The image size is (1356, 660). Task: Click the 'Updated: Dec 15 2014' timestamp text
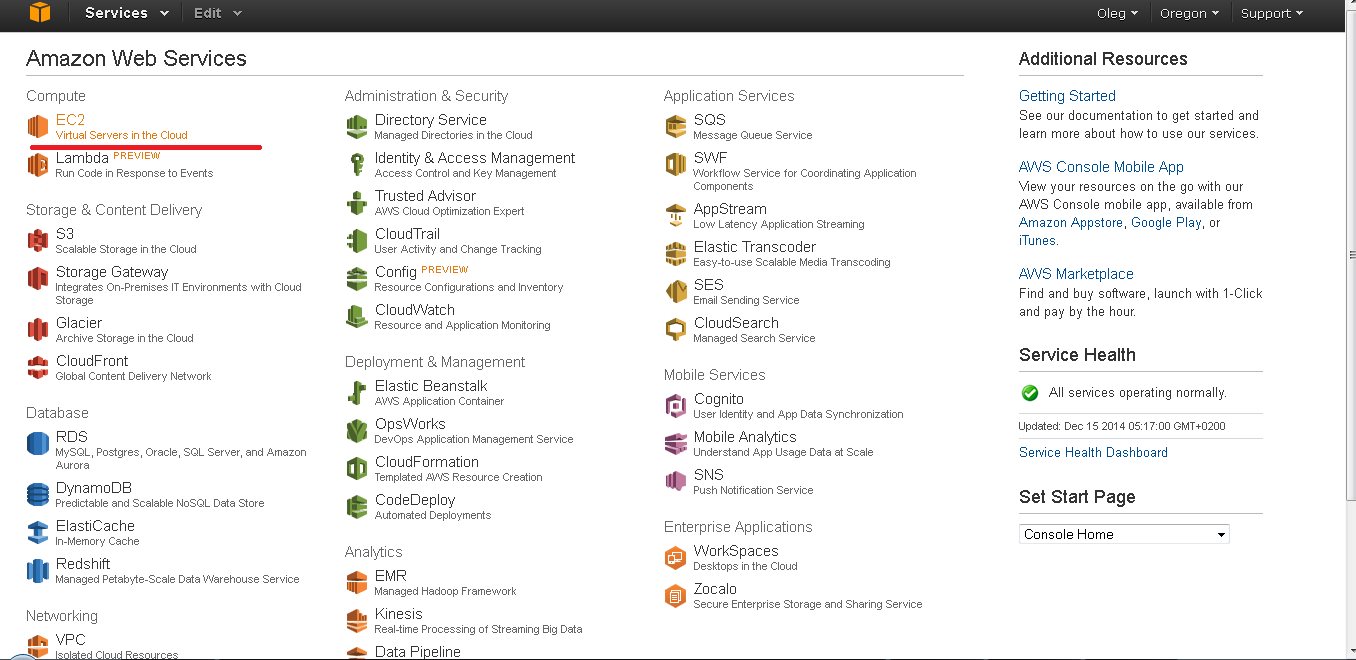1122,426
